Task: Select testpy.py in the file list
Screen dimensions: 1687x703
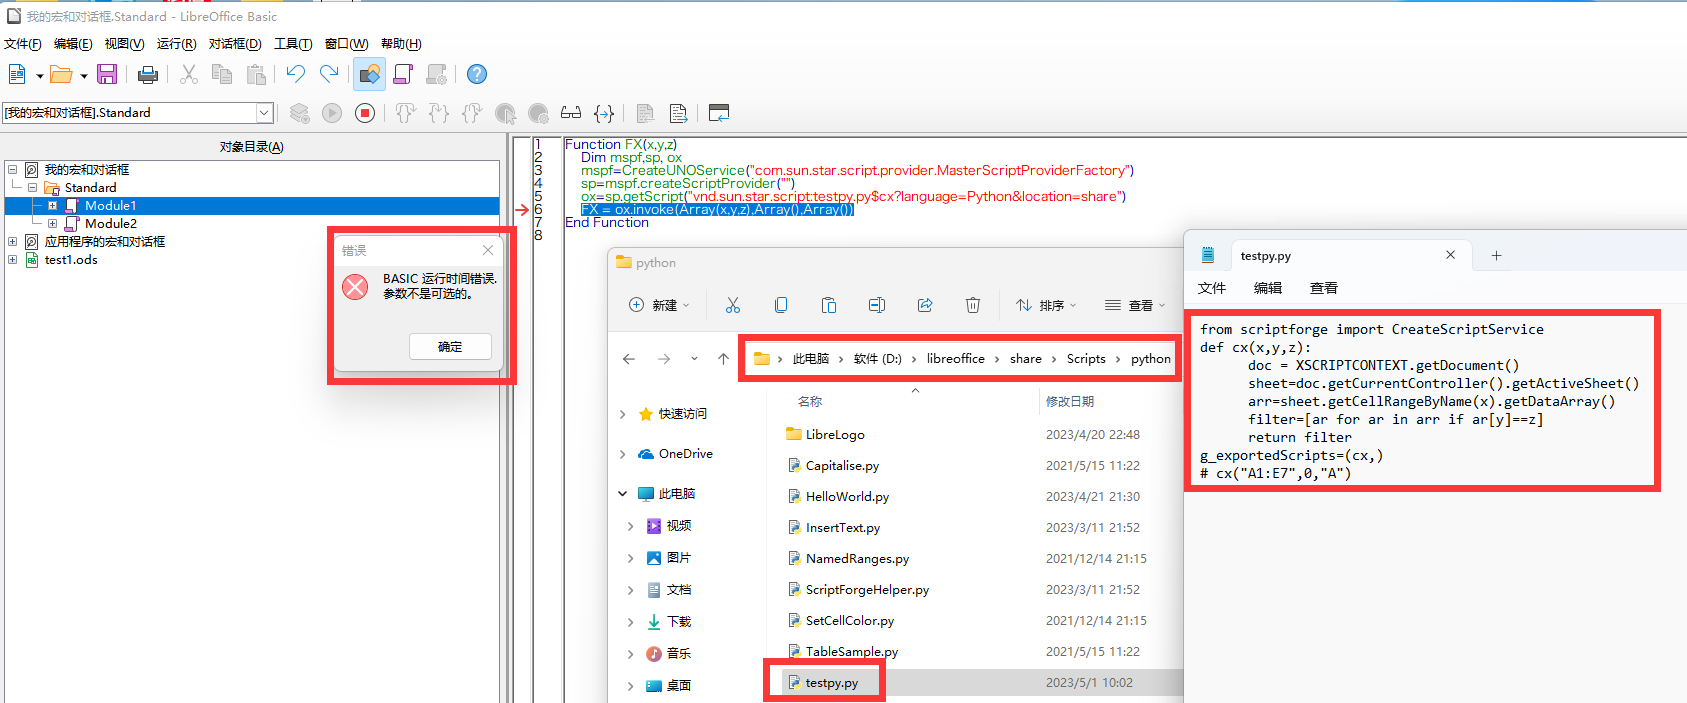Action: (831, 683)
